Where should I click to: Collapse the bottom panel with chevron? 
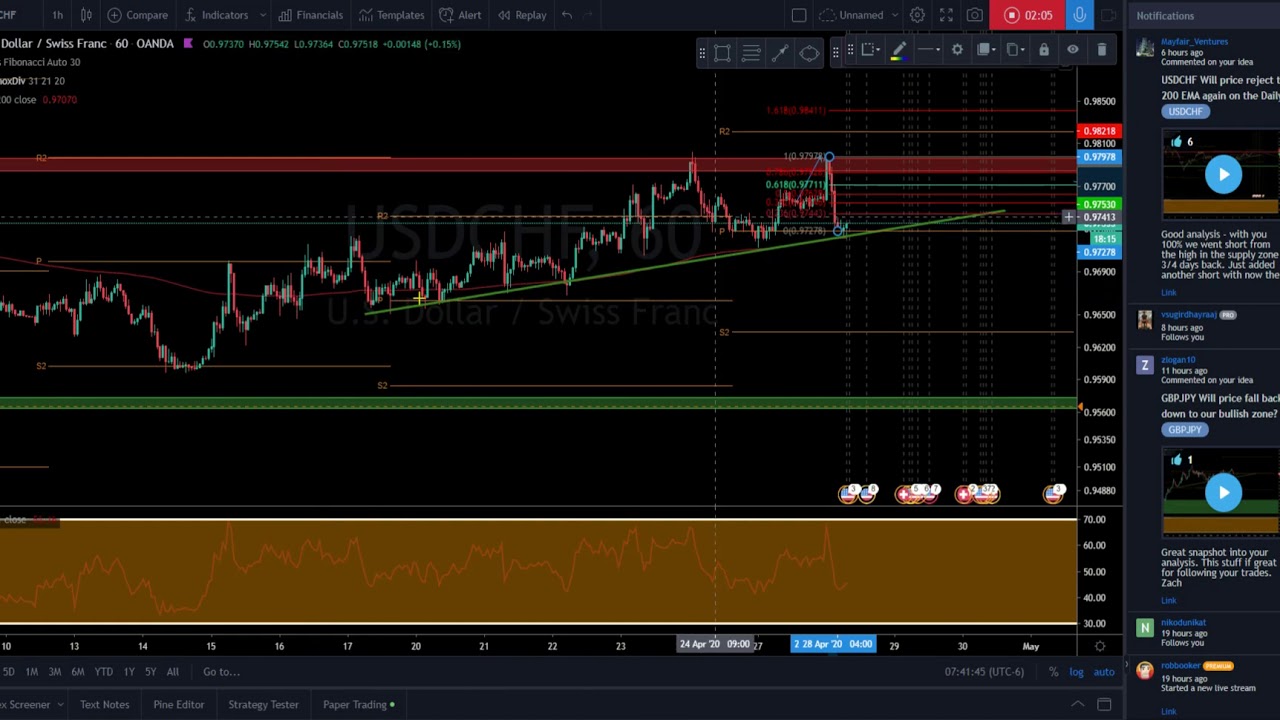click(1078, 704)
